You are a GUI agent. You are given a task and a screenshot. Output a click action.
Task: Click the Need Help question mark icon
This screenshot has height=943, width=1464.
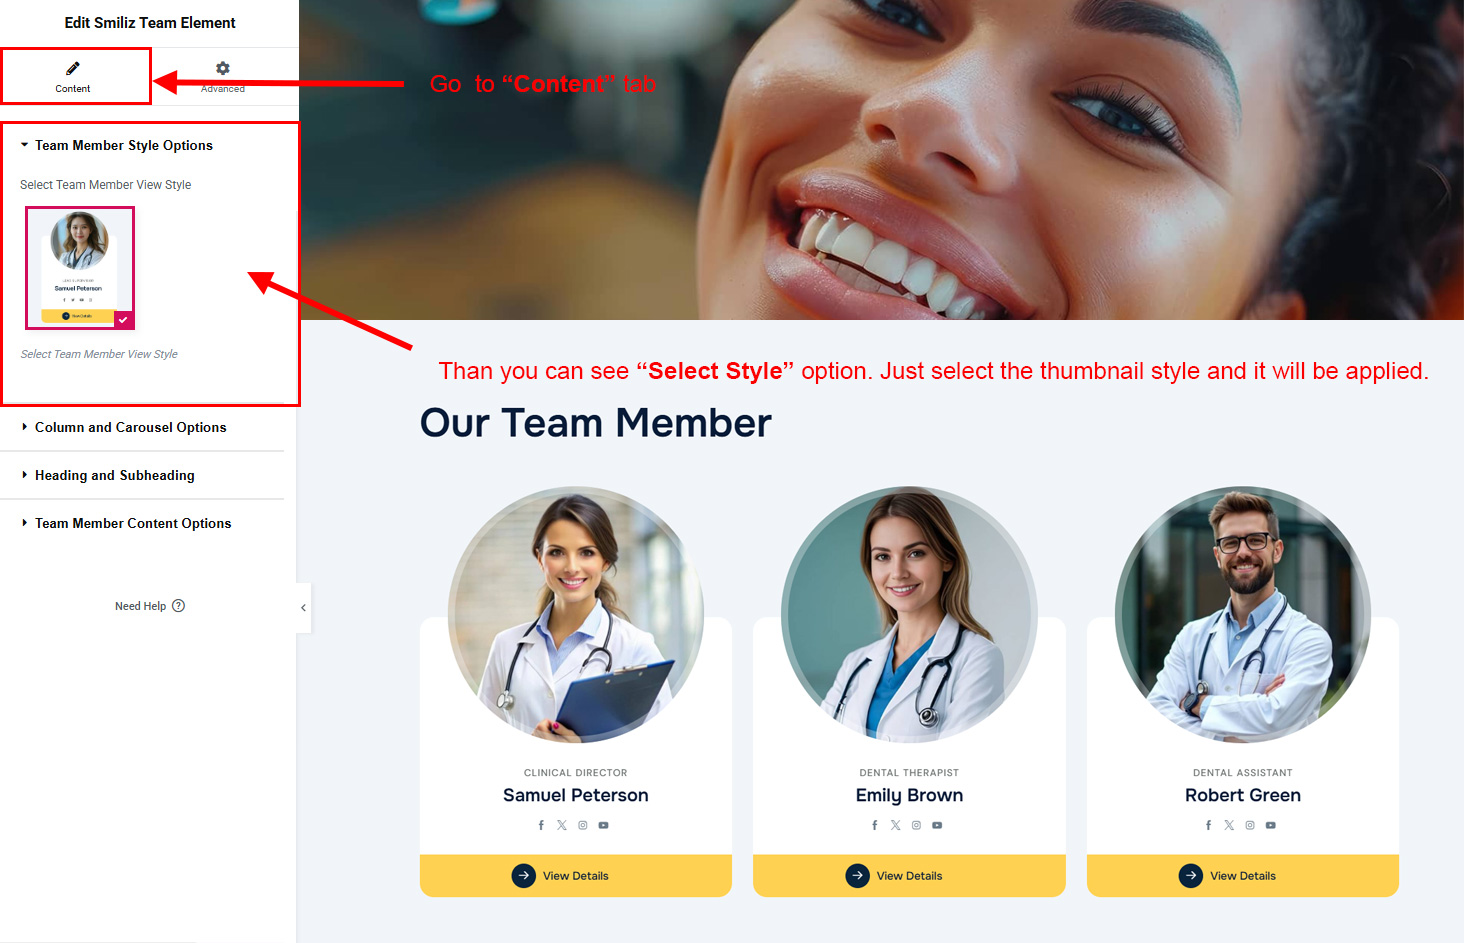tap(179, 606)
